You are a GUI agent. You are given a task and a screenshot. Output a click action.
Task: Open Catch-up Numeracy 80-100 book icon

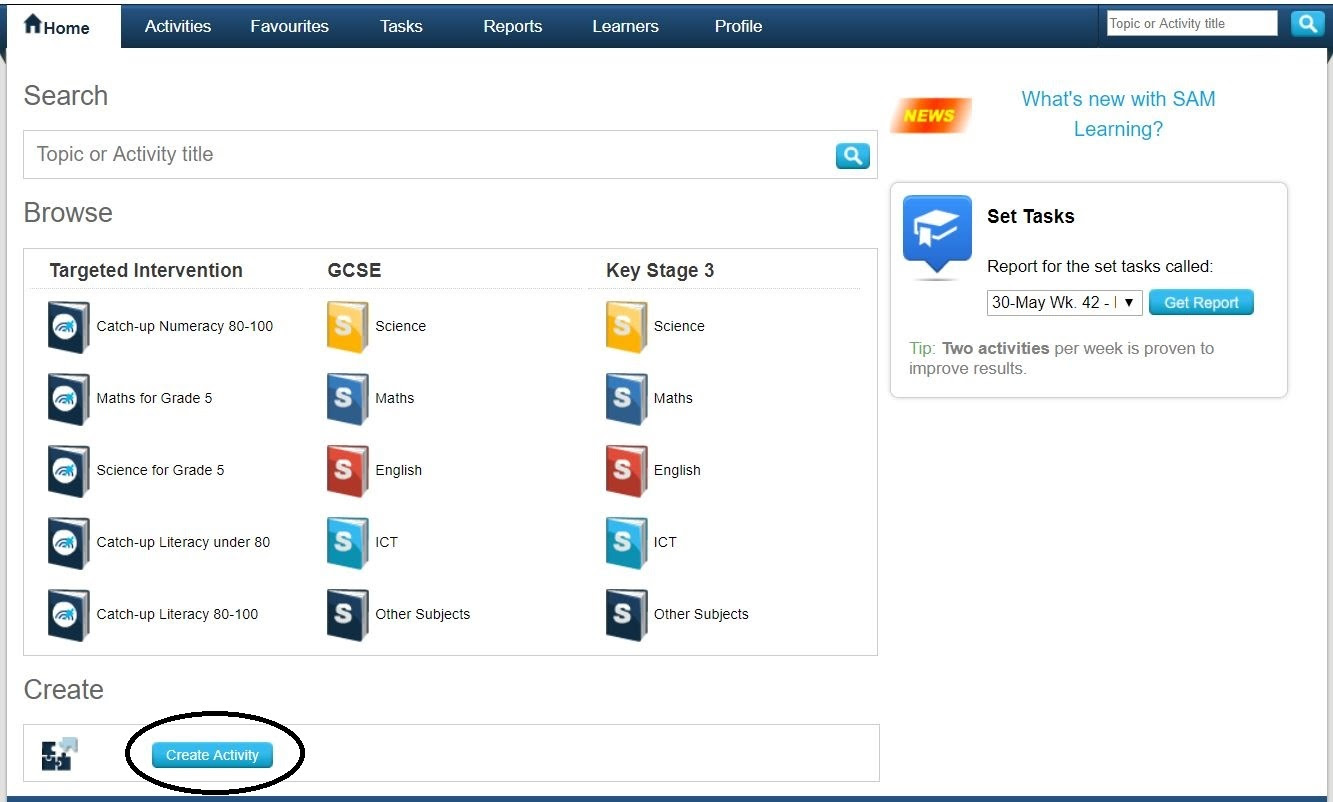tap(69, 327)
